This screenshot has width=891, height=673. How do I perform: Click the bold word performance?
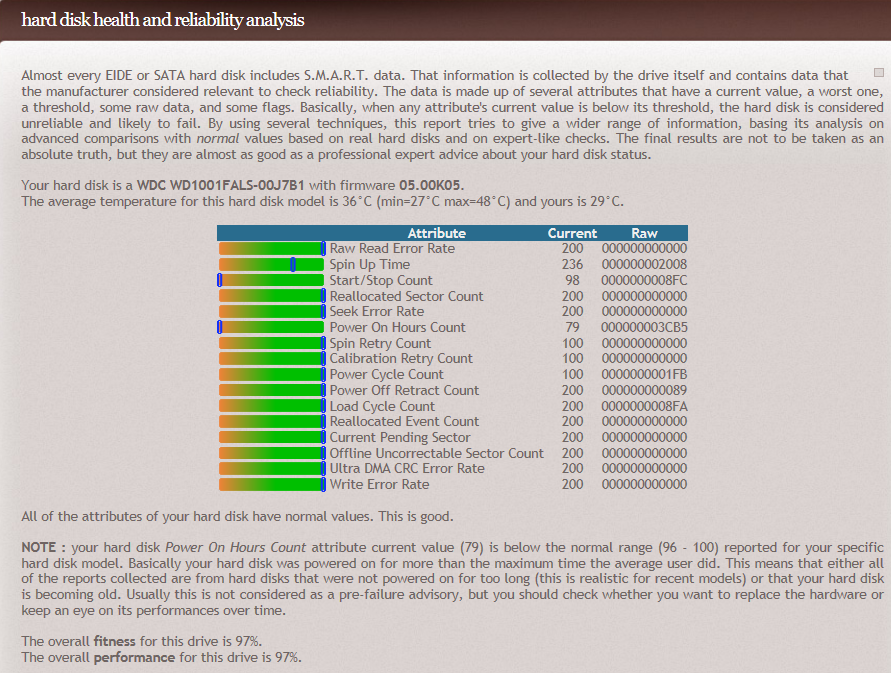tap(134, 658)
